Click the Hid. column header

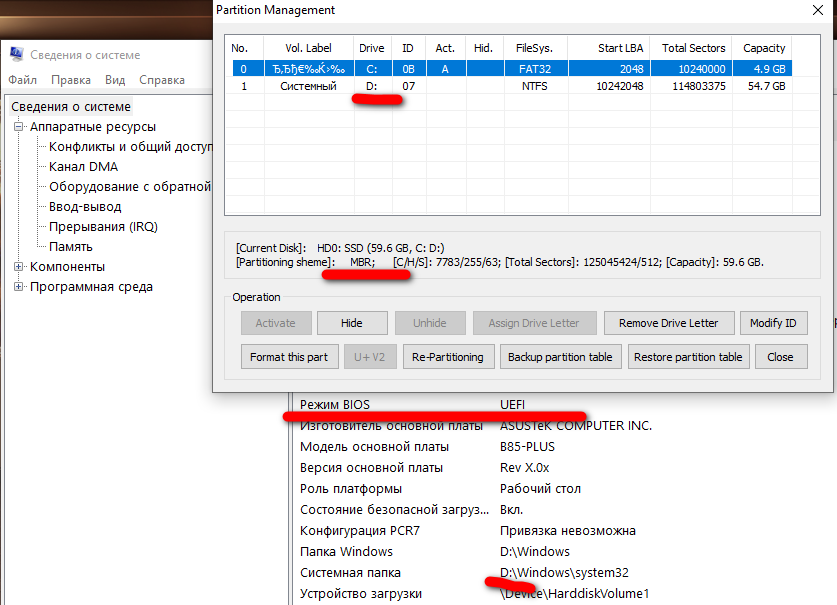(x=484, y=48)
